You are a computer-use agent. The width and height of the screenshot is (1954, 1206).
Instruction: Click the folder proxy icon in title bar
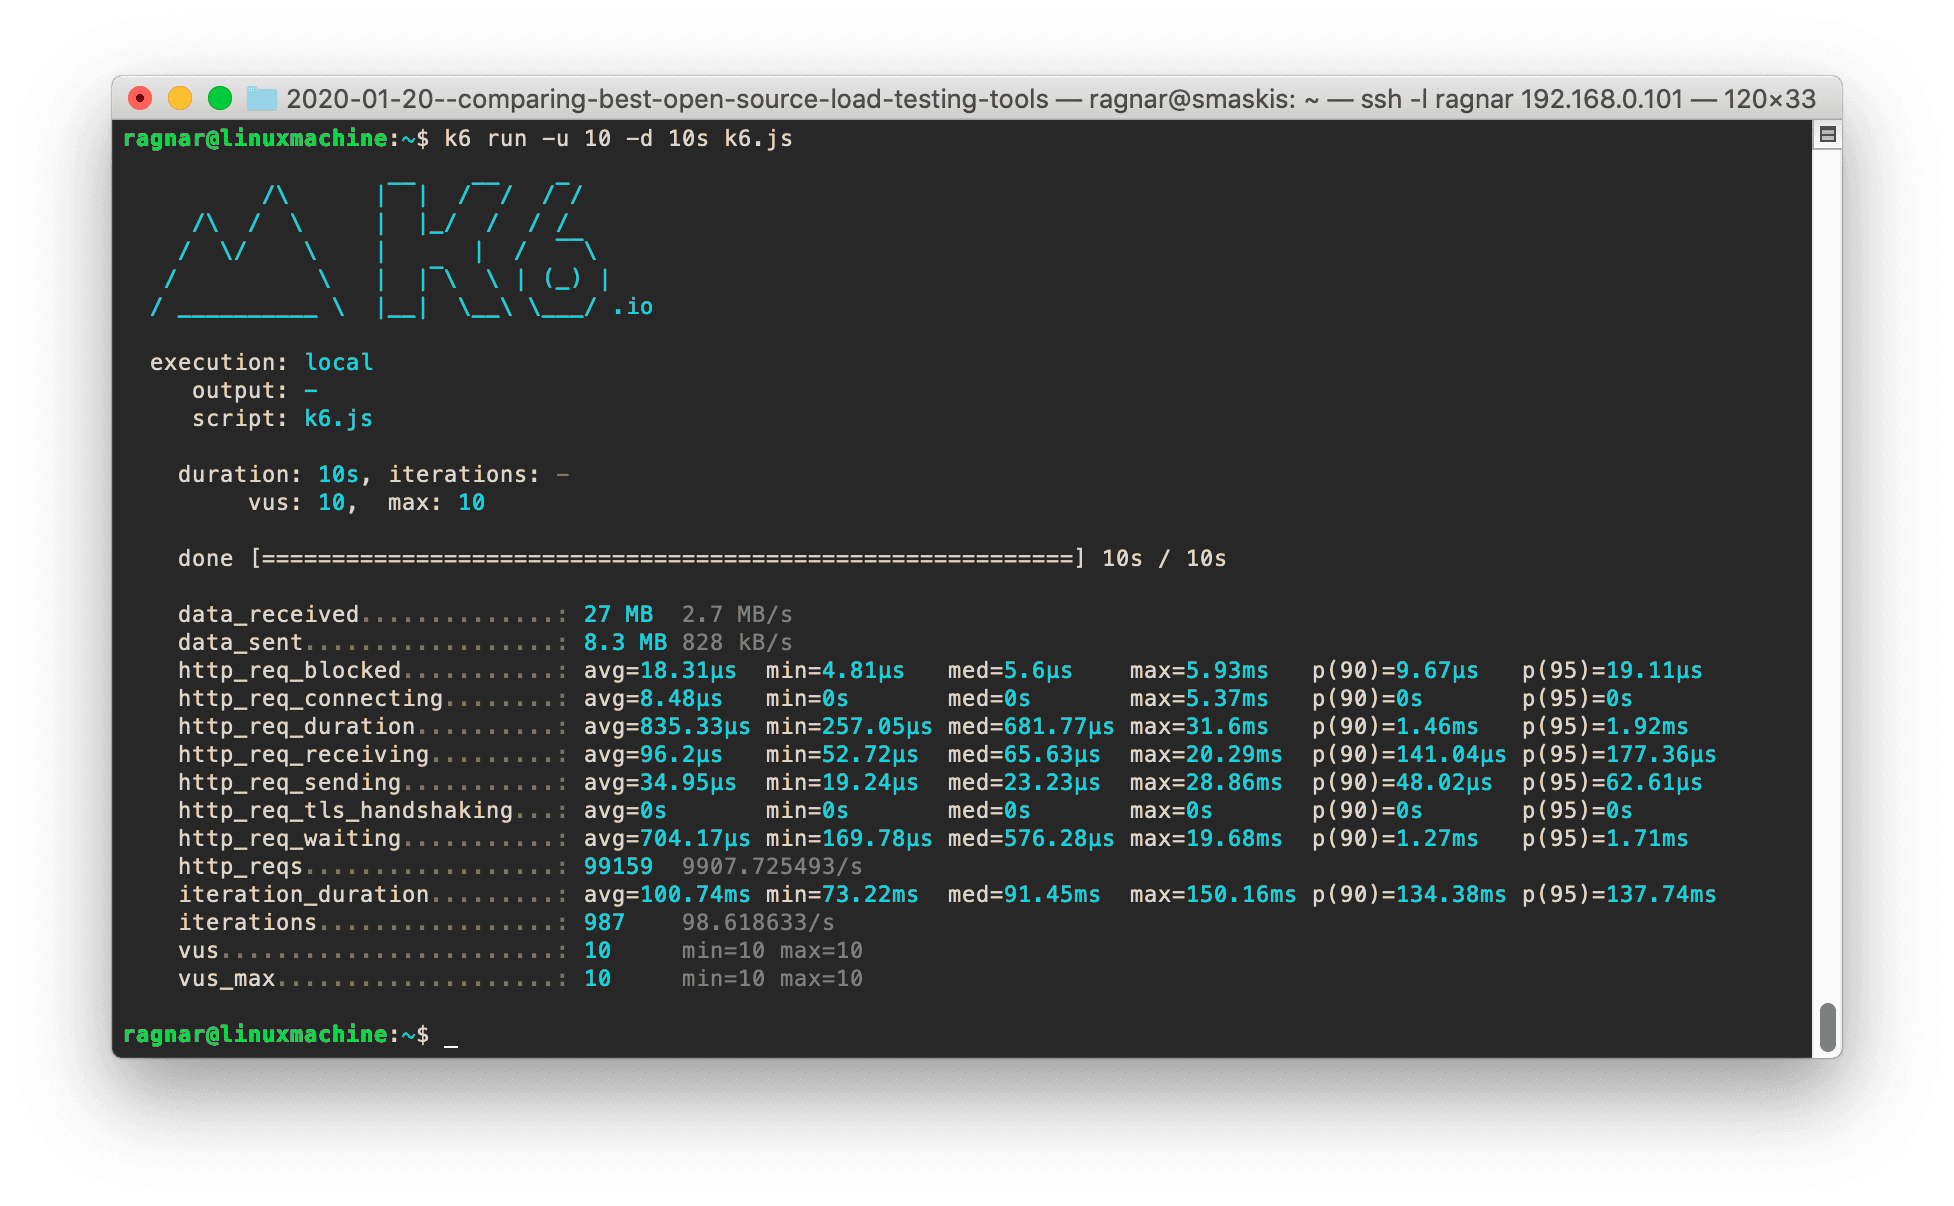coord(260,99)
